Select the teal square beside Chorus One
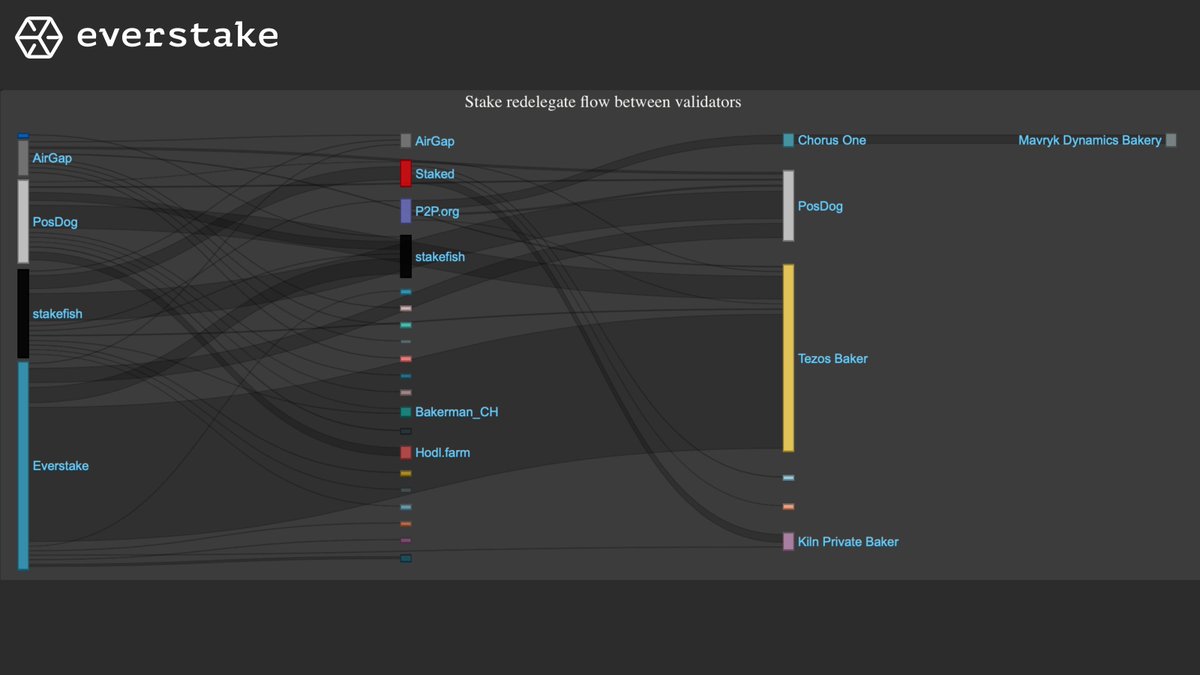This screenshot has height=675, width=1200. coord(788,140)
